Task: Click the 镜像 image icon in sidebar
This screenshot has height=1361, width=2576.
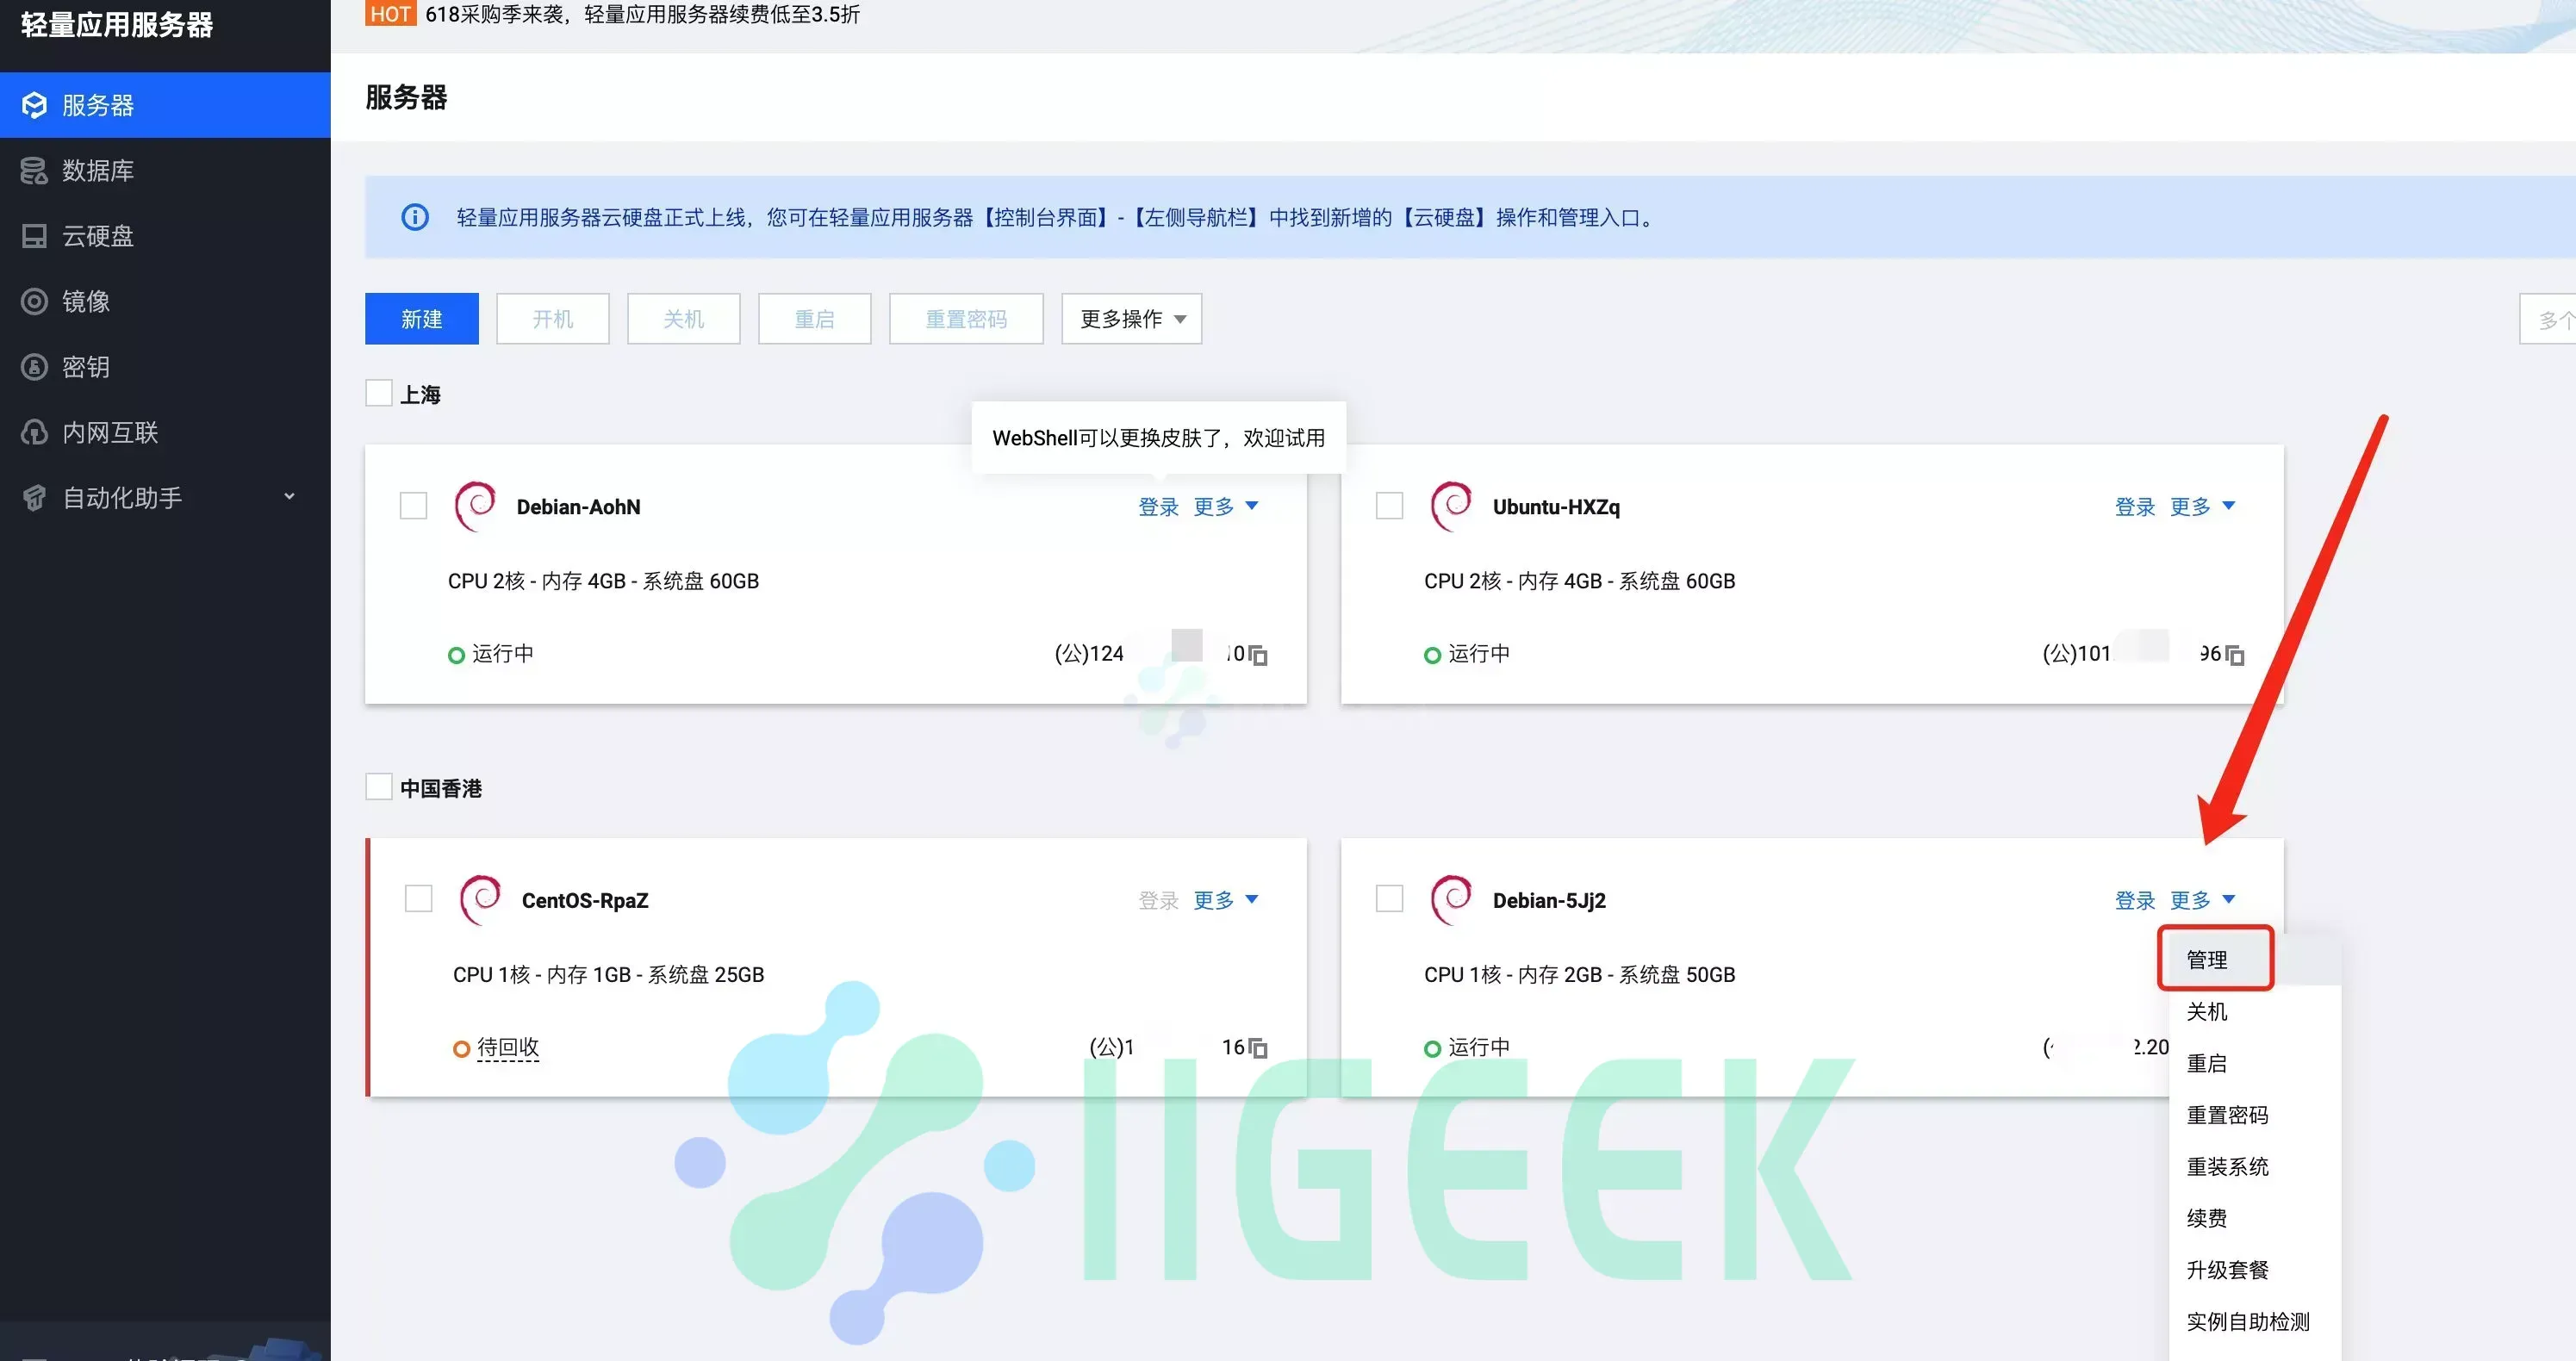Action: pyautogui.click(x=34, y=302)
